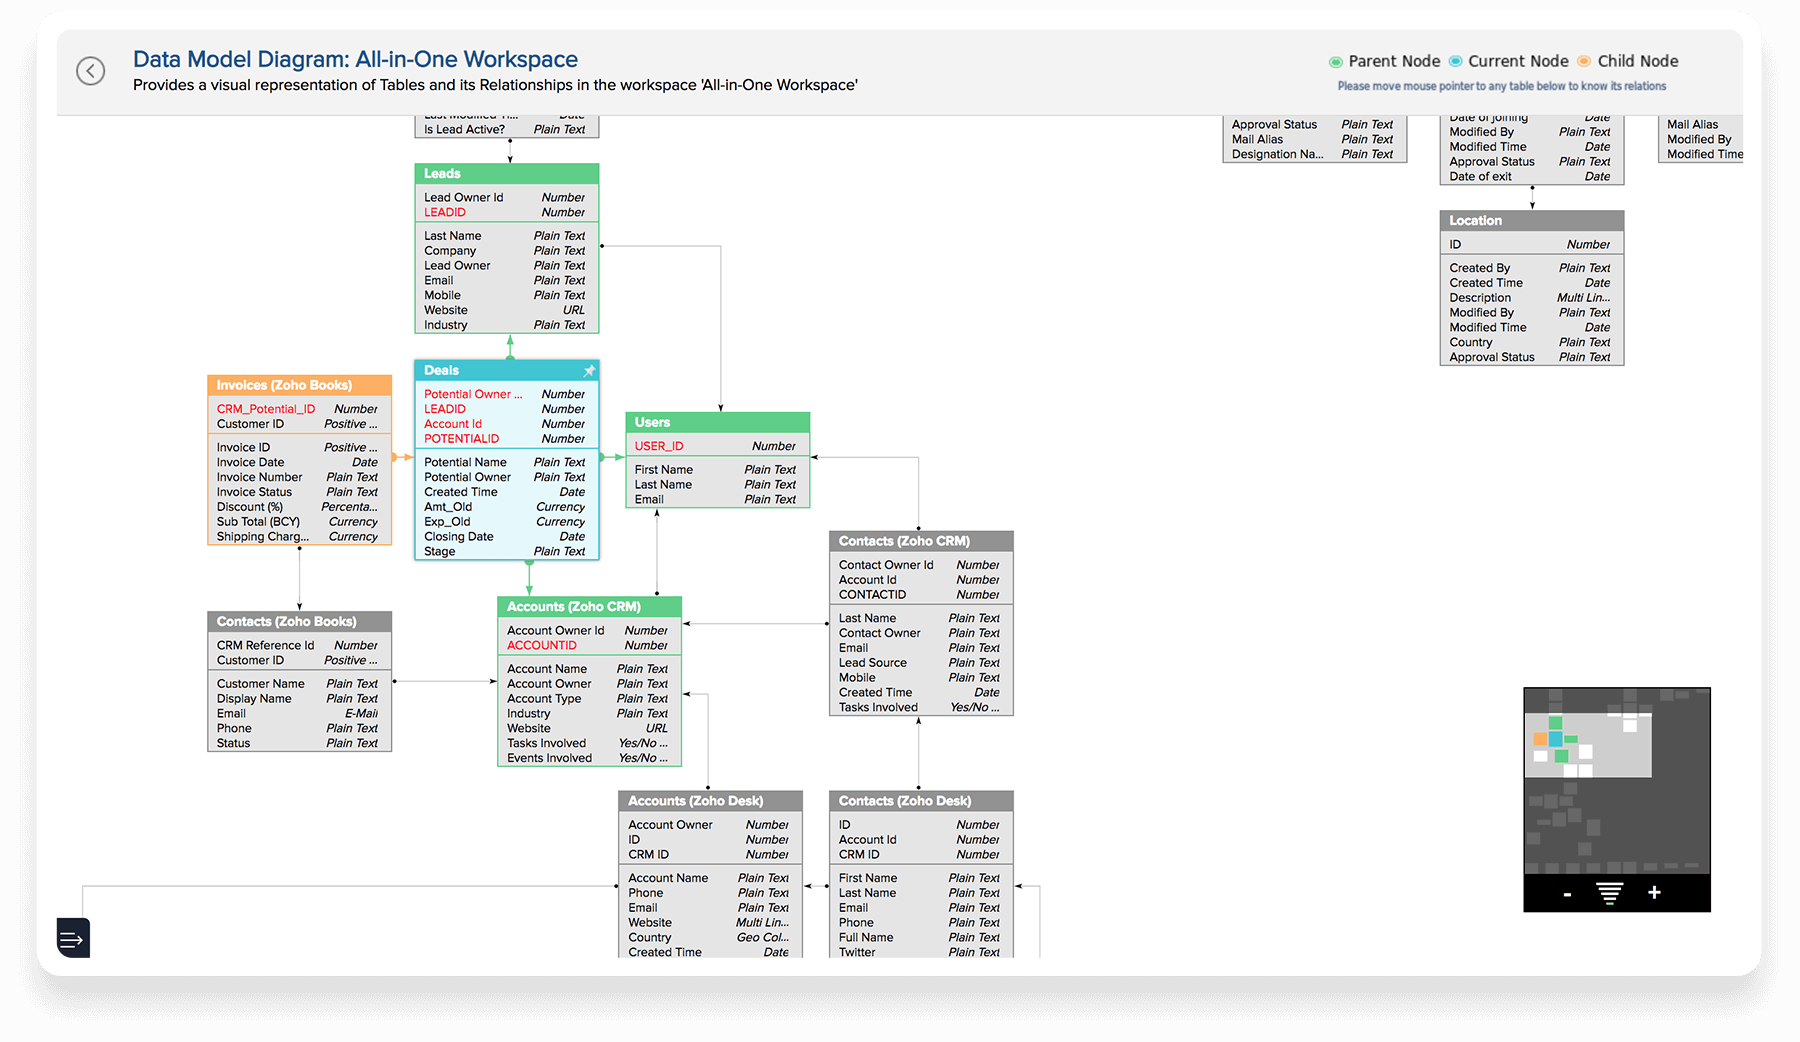Click the green Parent Node legend dot
This screenshot has width=1800, height=1042.
pos(1335,62)
